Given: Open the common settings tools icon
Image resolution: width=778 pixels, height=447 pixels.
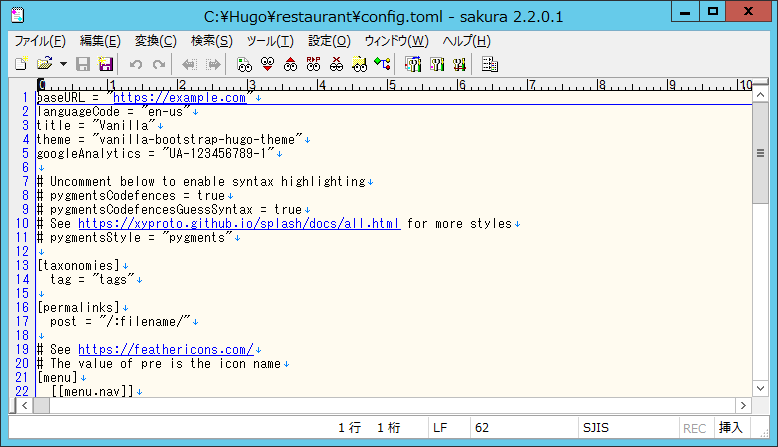Looking at the screenshot, I should [459, 64].
